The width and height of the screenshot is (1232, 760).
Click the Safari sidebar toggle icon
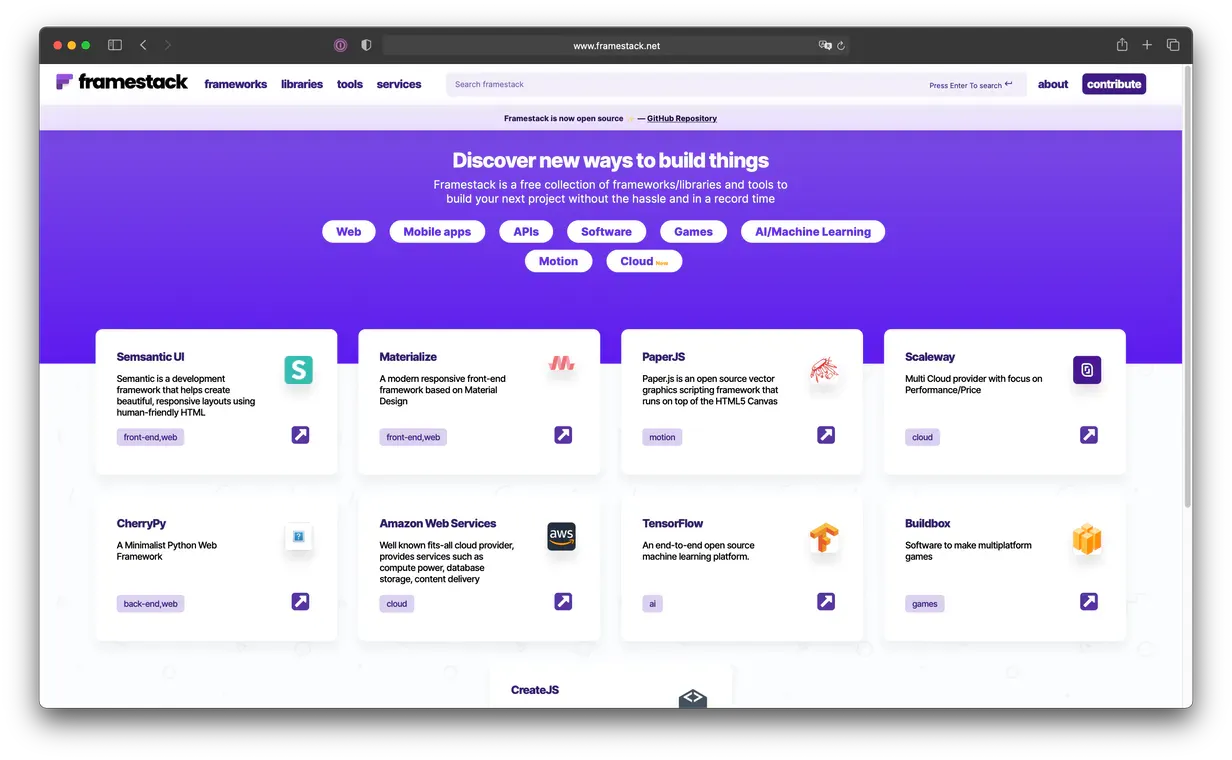pos(115,45)
